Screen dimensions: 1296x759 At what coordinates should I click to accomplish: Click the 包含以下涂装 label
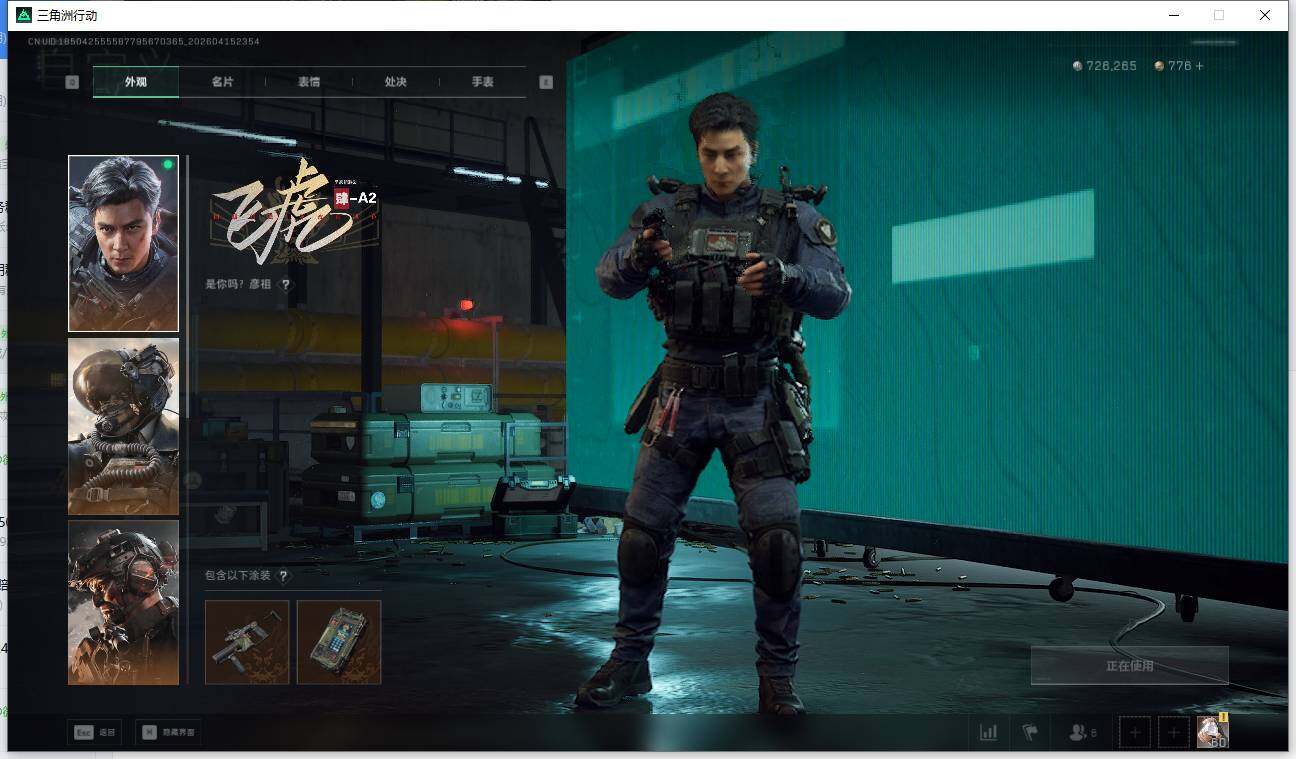click(x=238, y=576)
